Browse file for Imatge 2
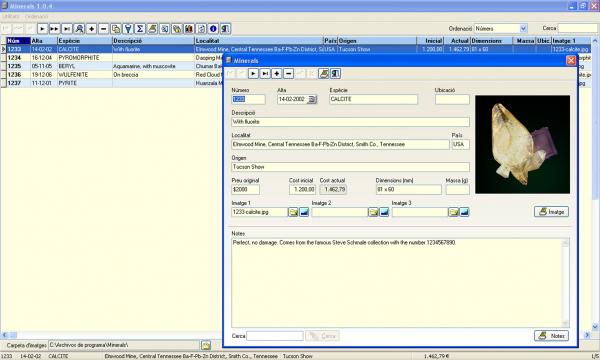Screen dimensions: 600x360 coord(373,212)
